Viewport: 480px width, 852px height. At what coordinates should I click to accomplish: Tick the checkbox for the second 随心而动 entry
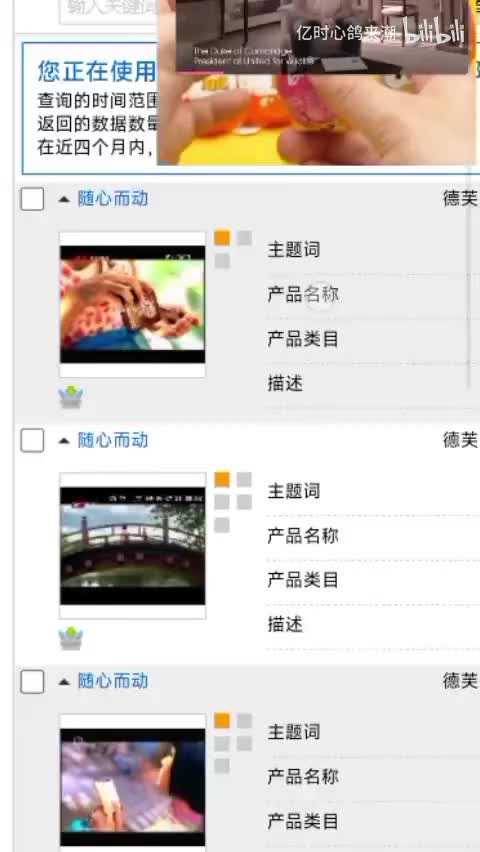[32, 440]
